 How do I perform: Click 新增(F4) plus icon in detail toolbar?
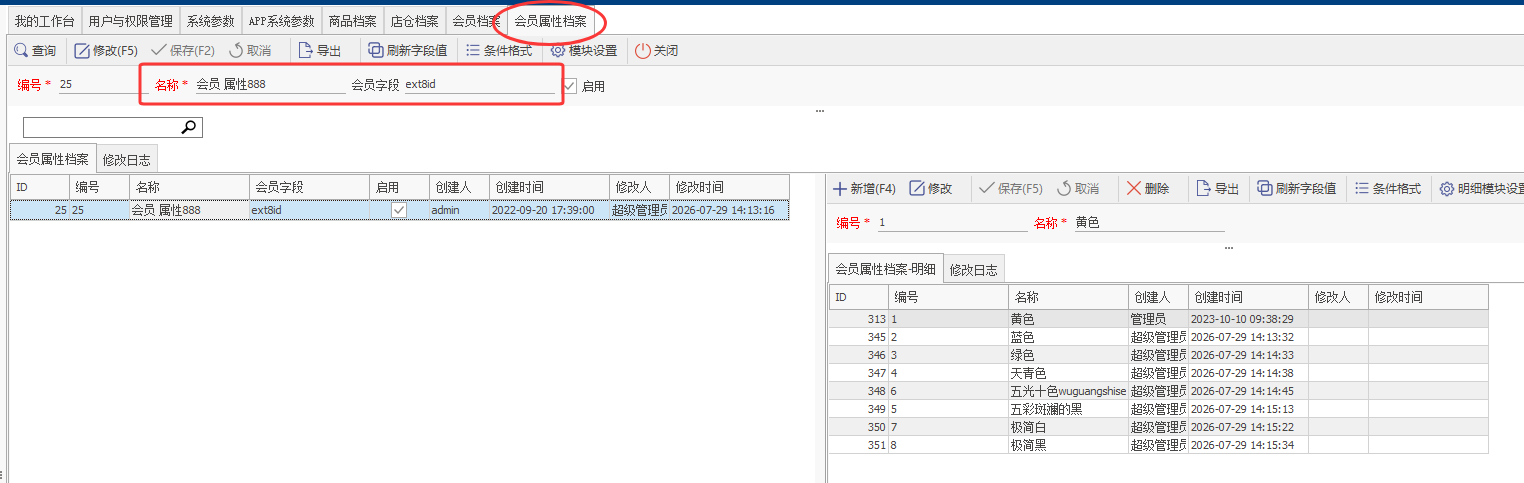[840, 188]
